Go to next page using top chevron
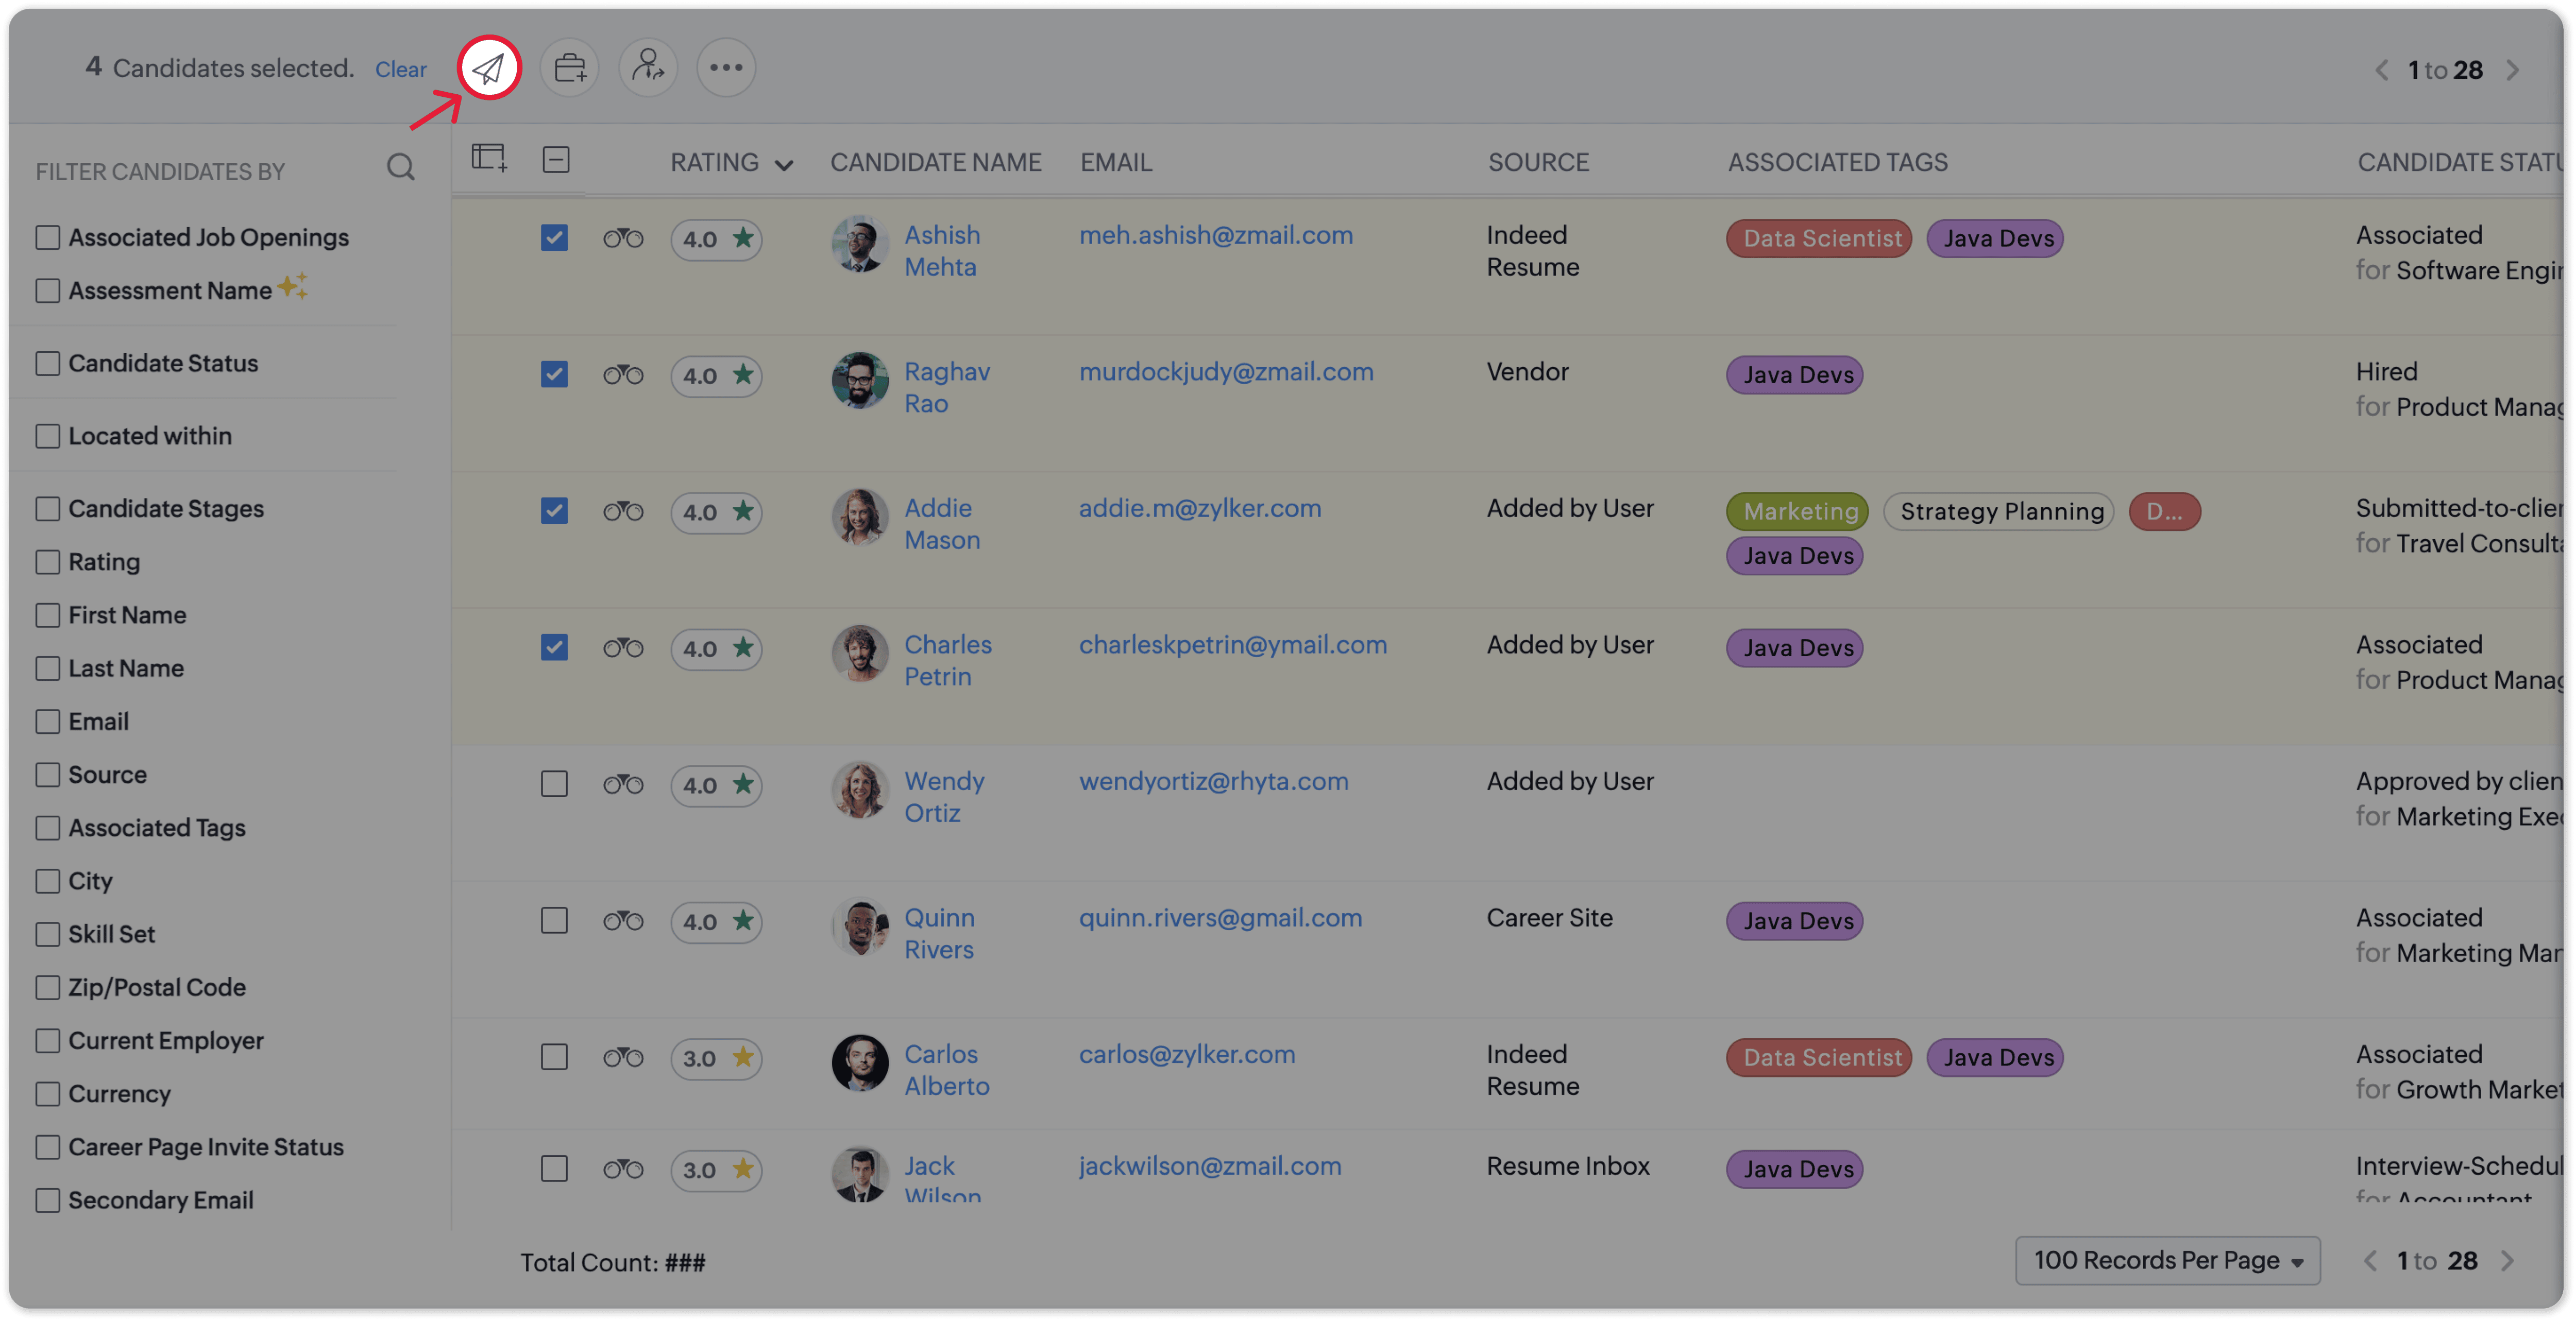Image resolution: width=2576 pixels, height=1321 pixels. (2512, 70)
